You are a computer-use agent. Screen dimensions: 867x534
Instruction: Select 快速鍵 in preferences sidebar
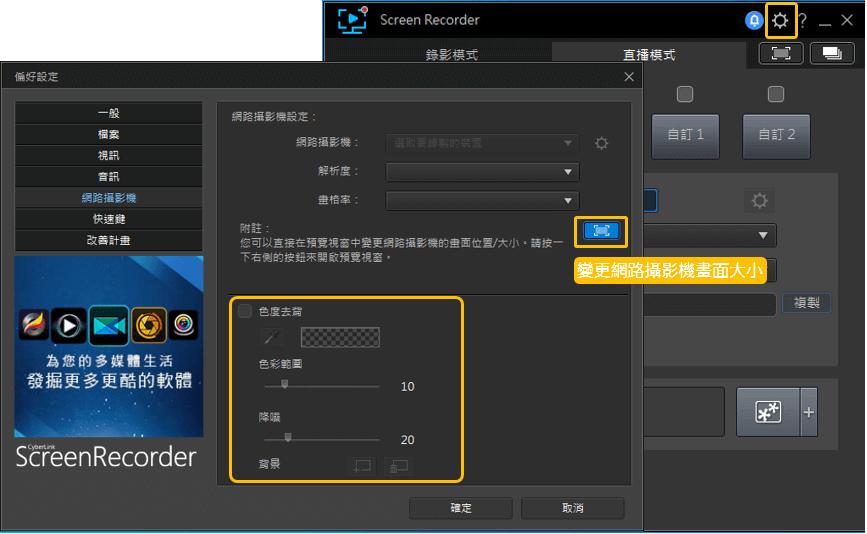[x=109, y=219]
